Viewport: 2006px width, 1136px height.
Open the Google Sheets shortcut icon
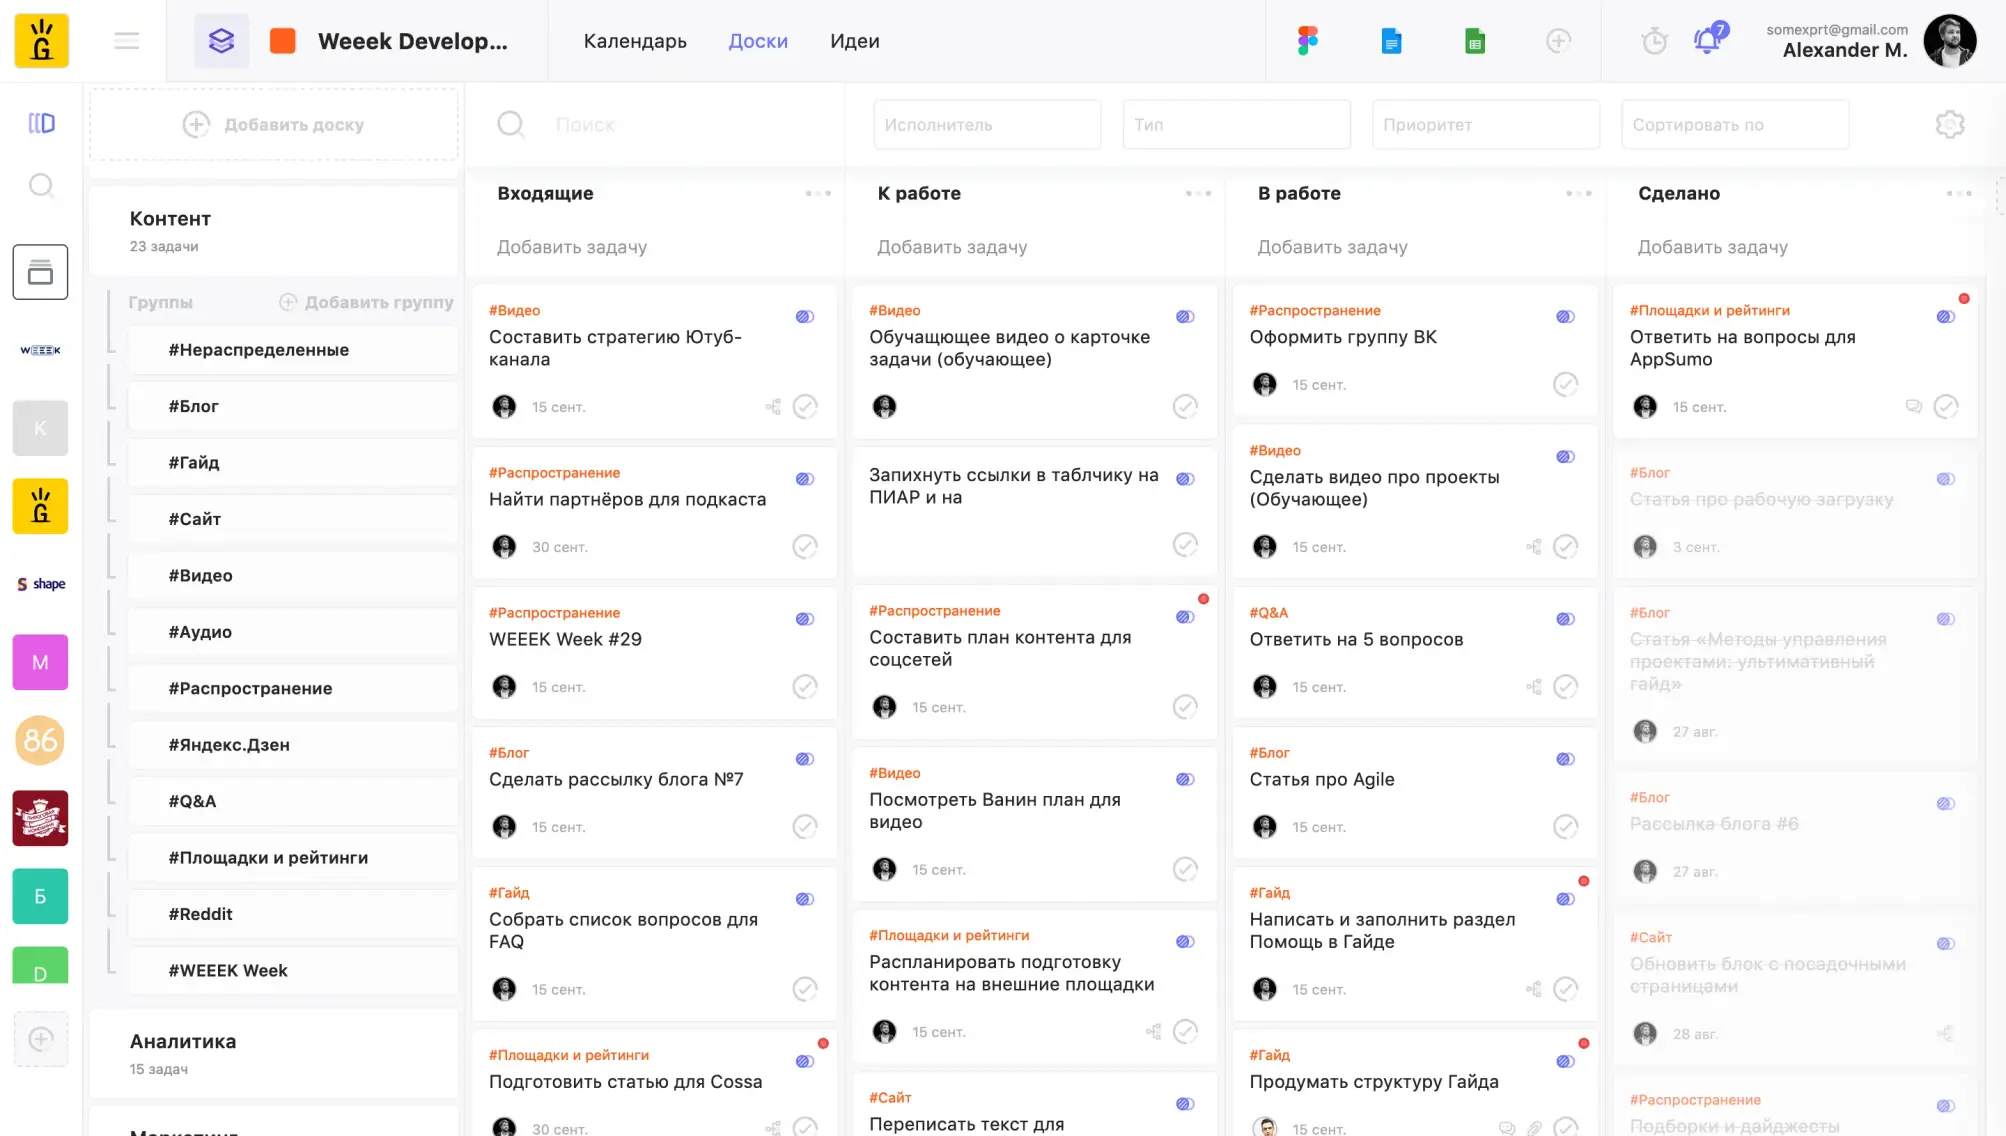[x=1474, y=41]
